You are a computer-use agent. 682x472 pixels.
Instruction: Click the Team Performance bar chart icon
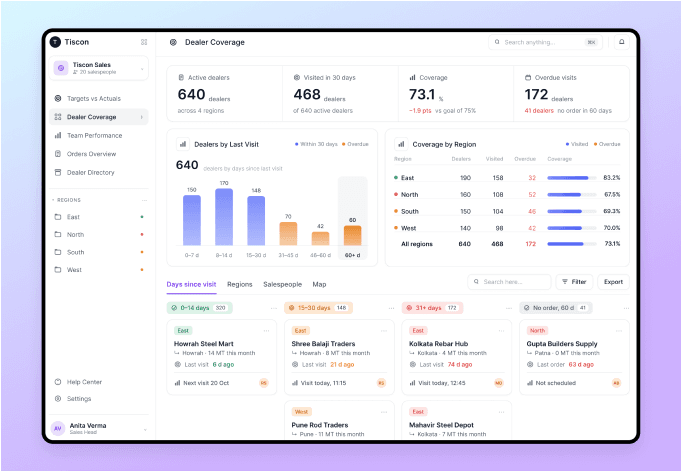(x=58, y=135)
